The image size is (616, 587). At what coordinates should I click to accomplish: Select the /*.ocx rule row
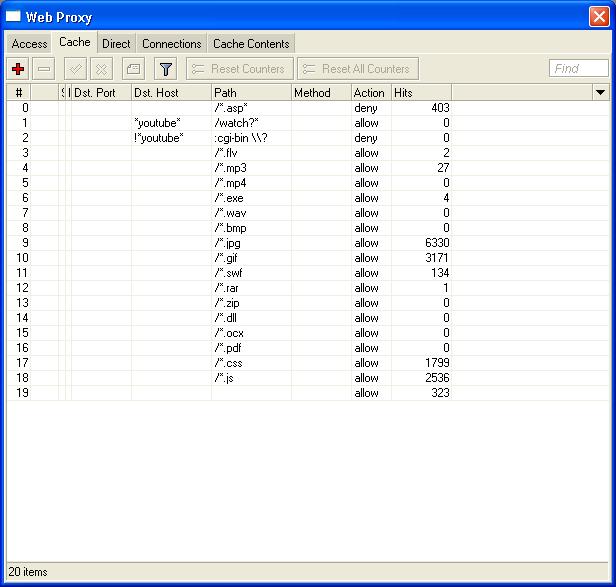pos(308,333)
